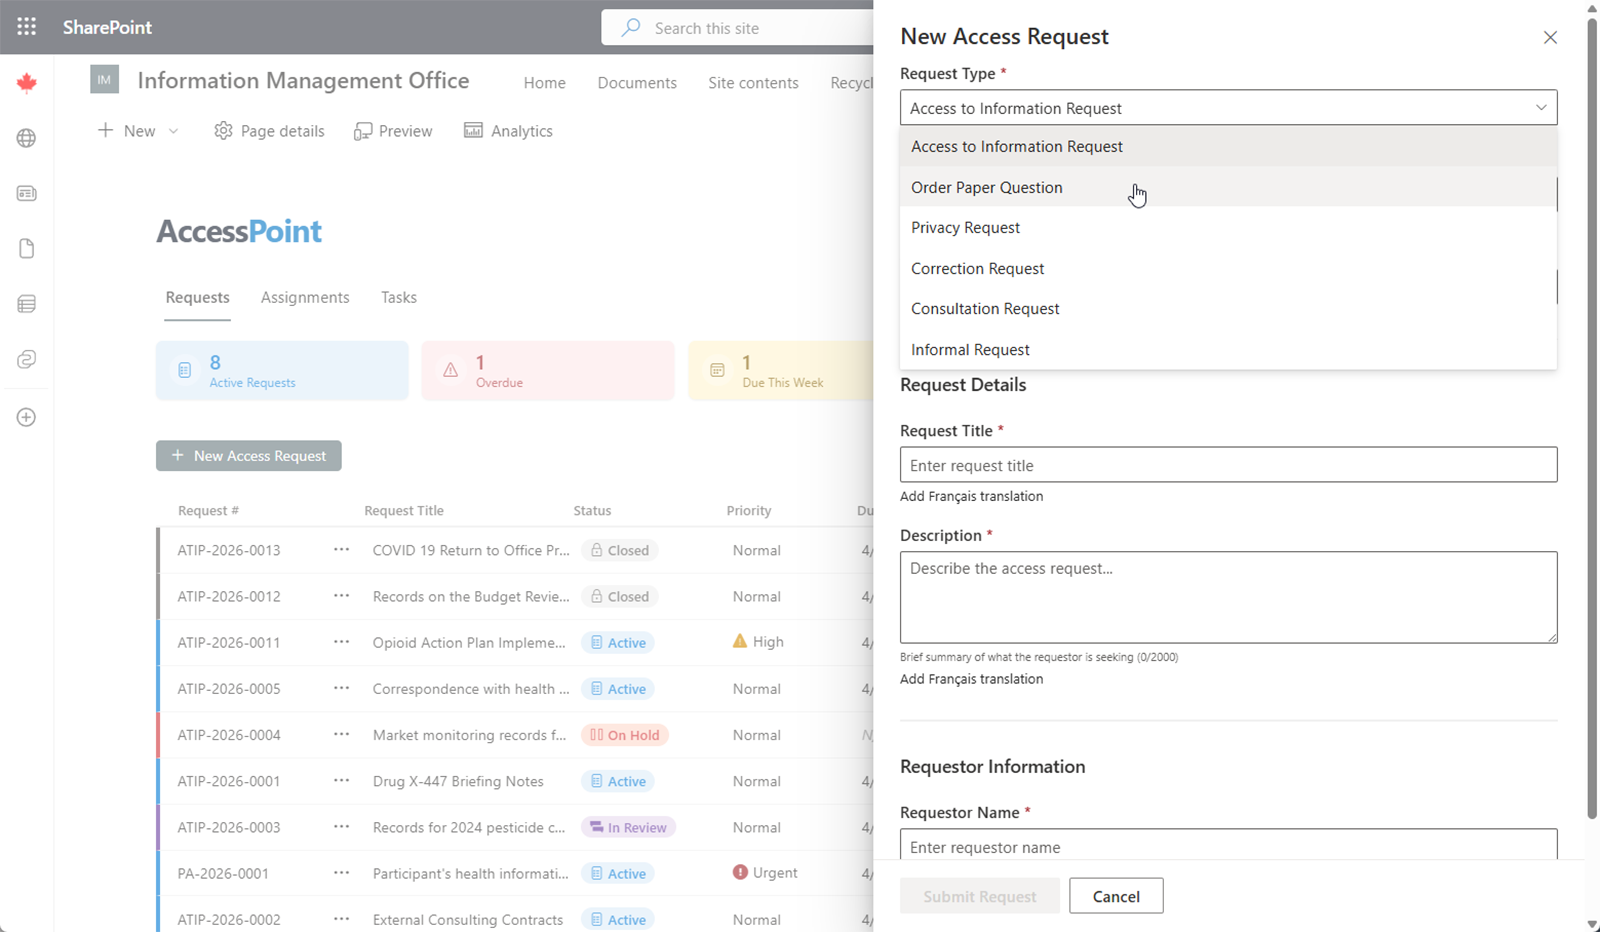Select the lists icon in the left sidebar
Viewport: 1600px width, 932px height.
click(x=26, y=303)
